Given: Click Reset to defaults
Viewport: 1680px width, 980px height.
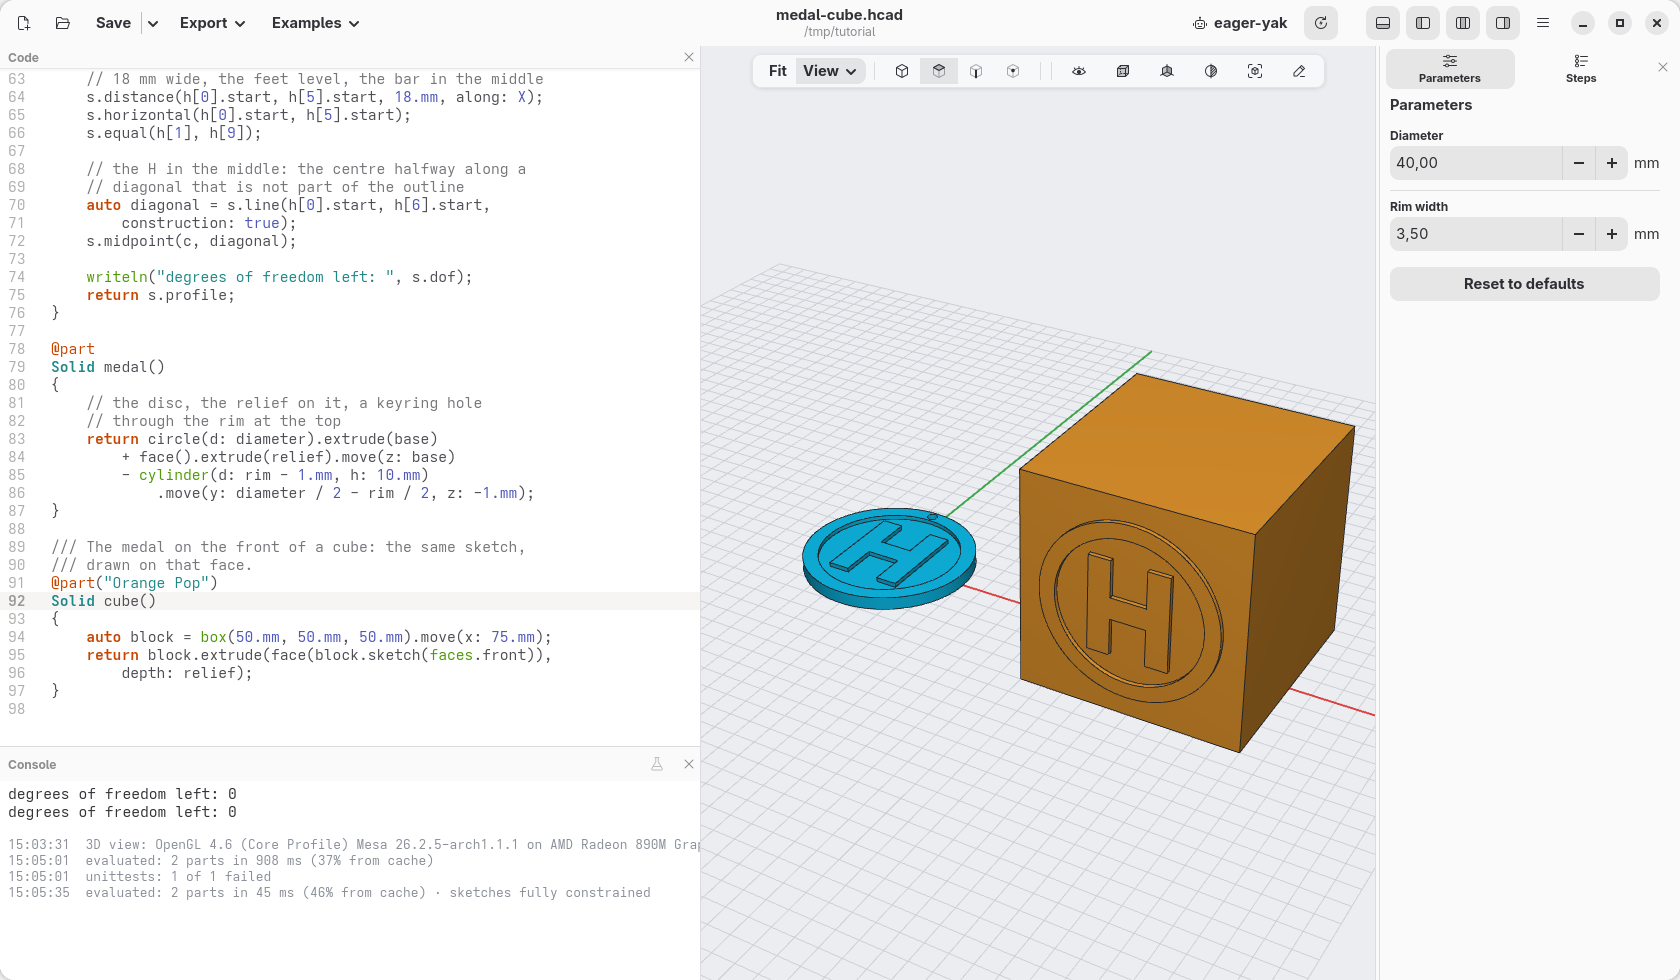Looking at the screenshot, I should pyautogui.click(x=1524, y=284).
